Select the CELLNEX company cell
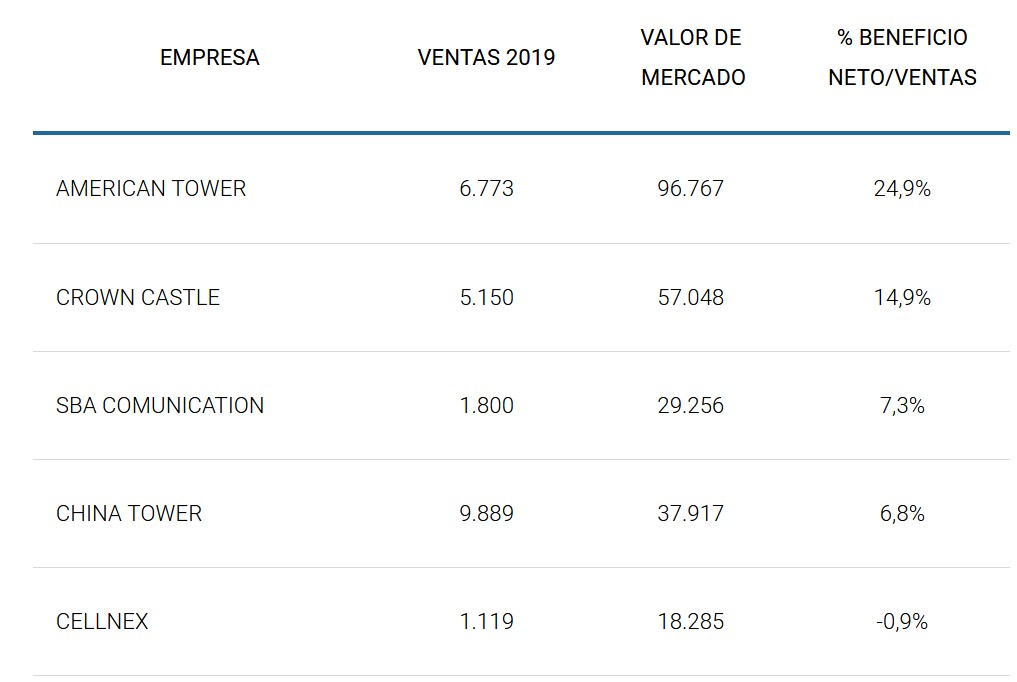Viewport: 1017px width, 682px height. (x=102, y=622)
